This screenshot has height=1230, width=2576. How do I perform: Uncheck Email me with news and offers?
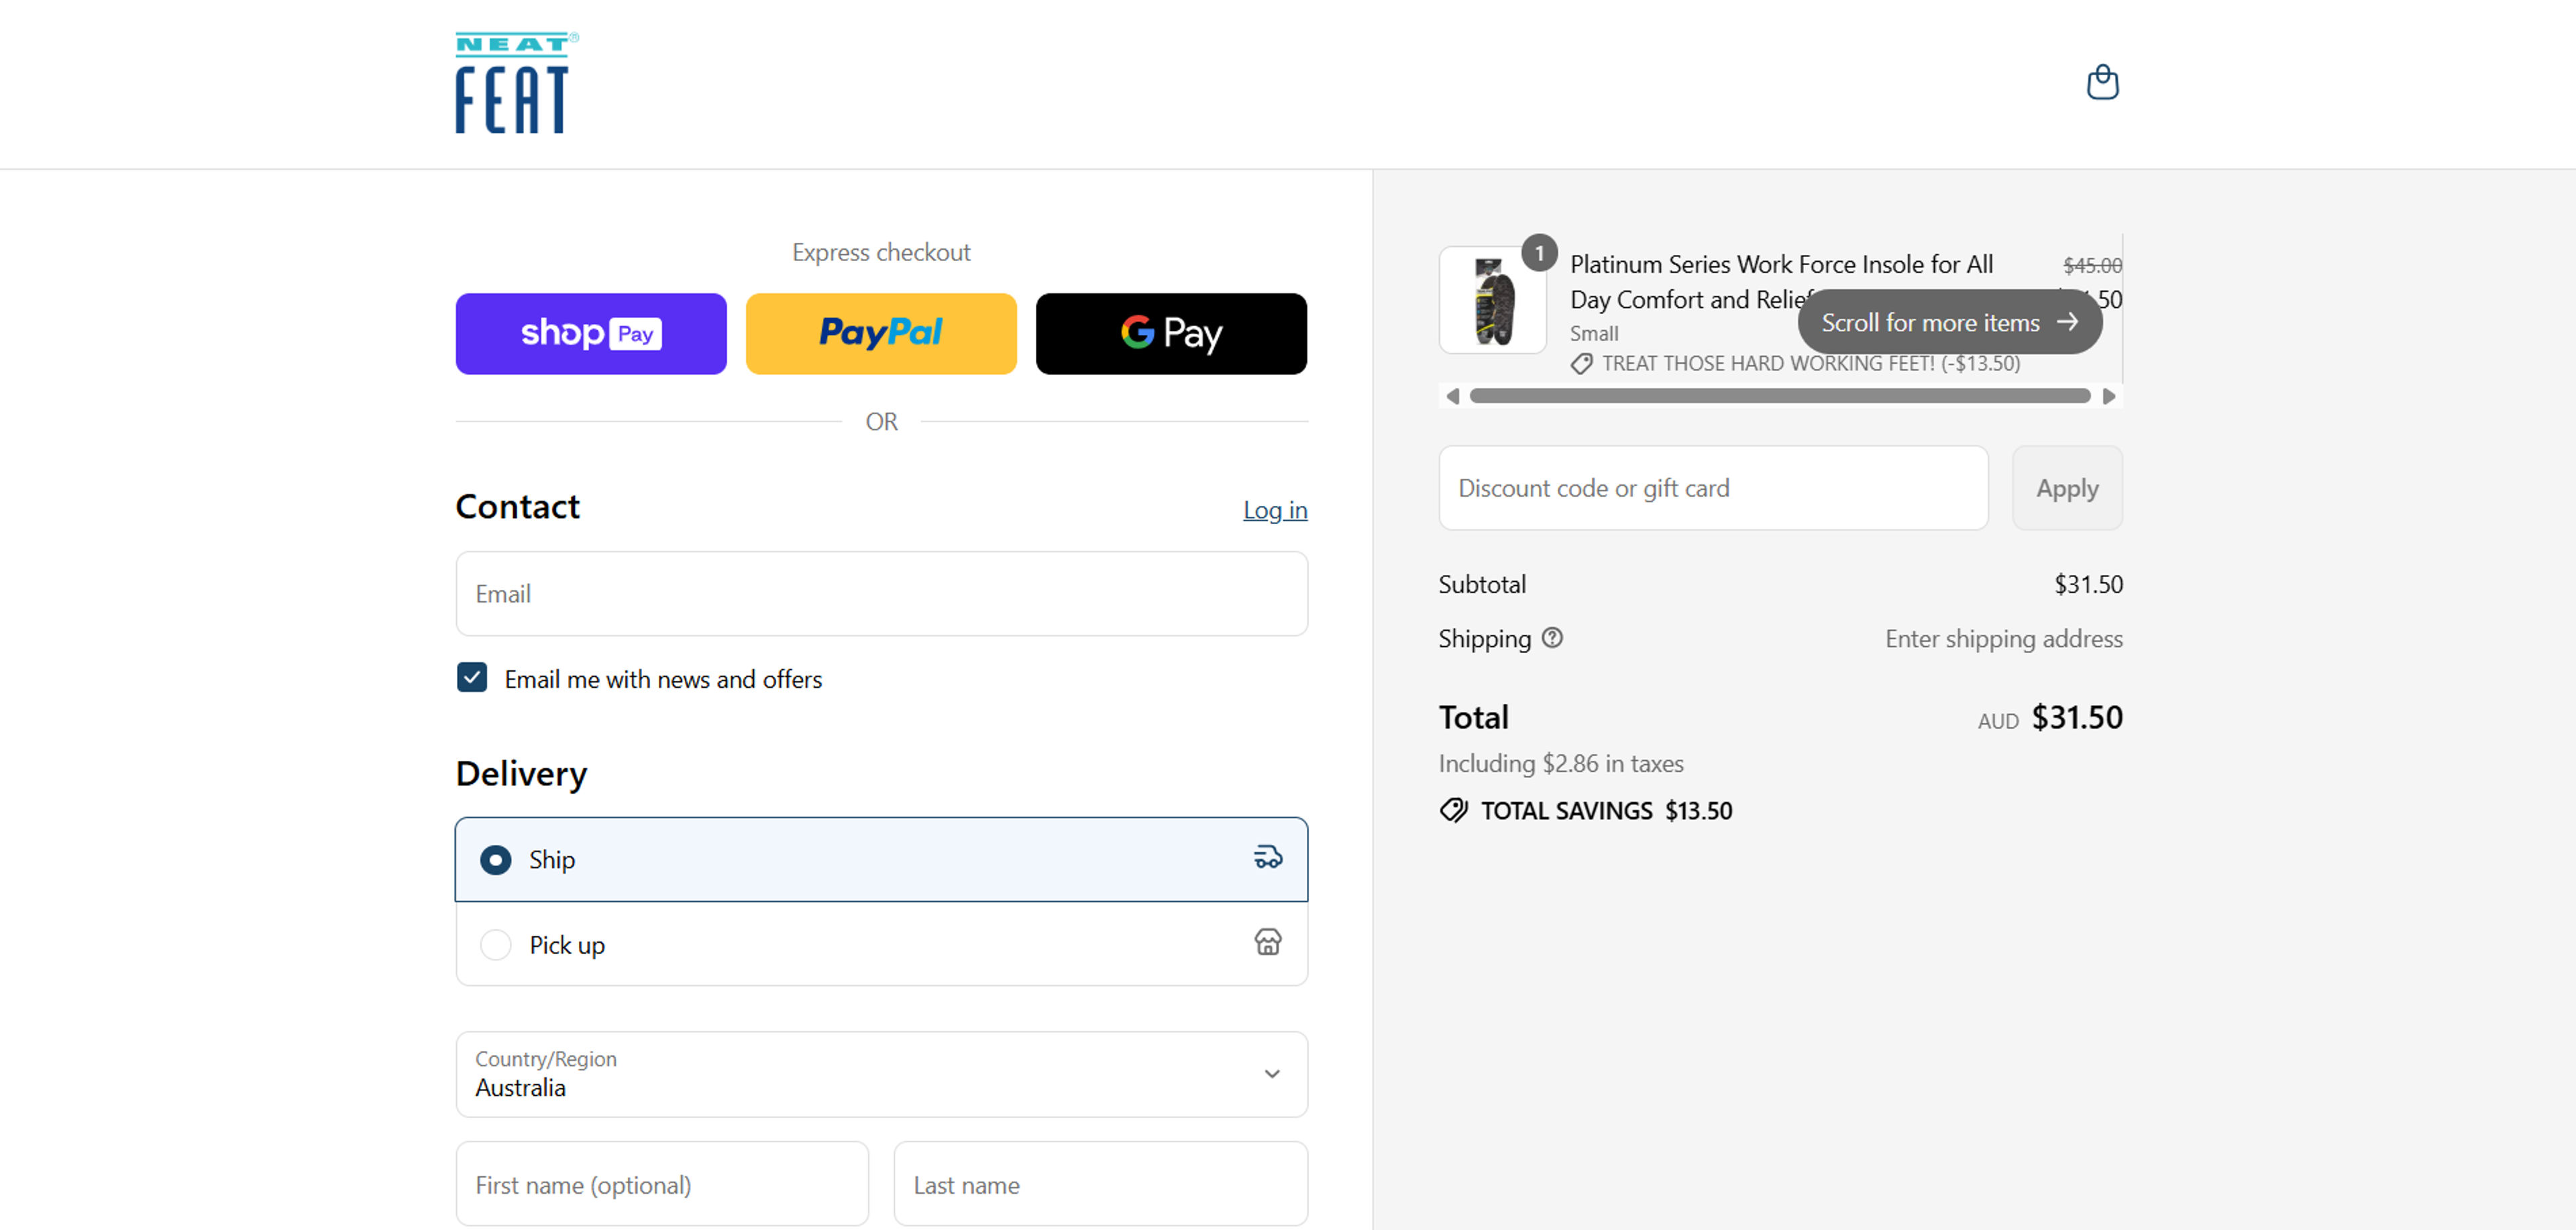[472, 678]
